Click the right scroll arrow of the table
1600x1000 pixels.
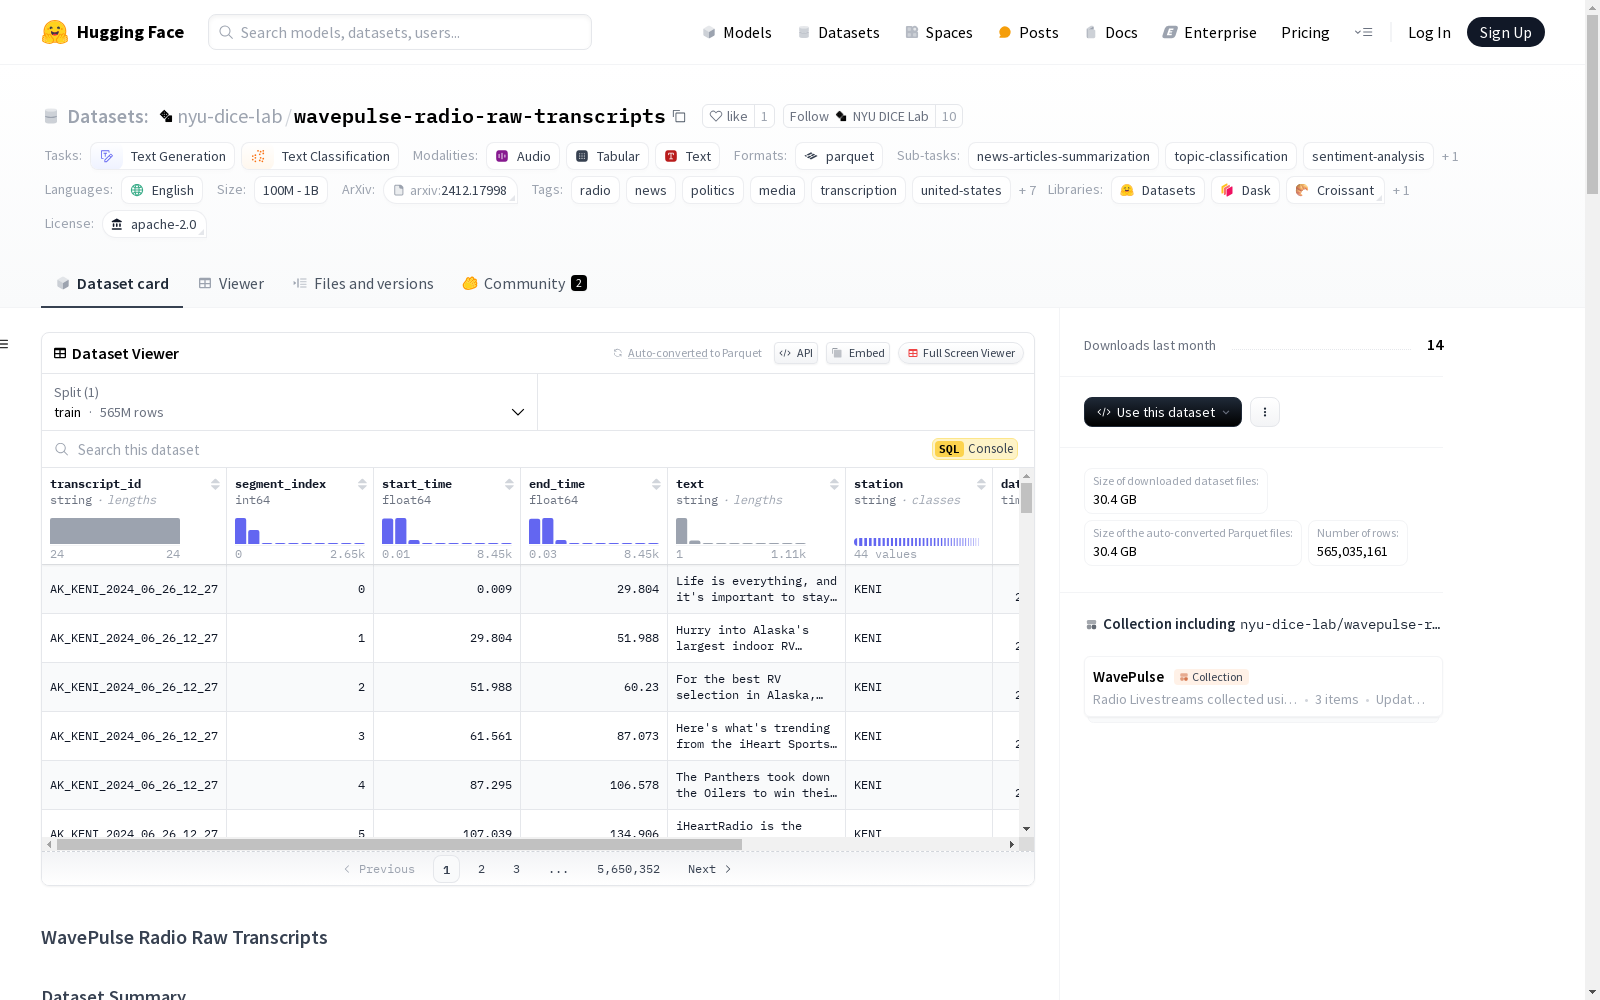pos(1012,844)
